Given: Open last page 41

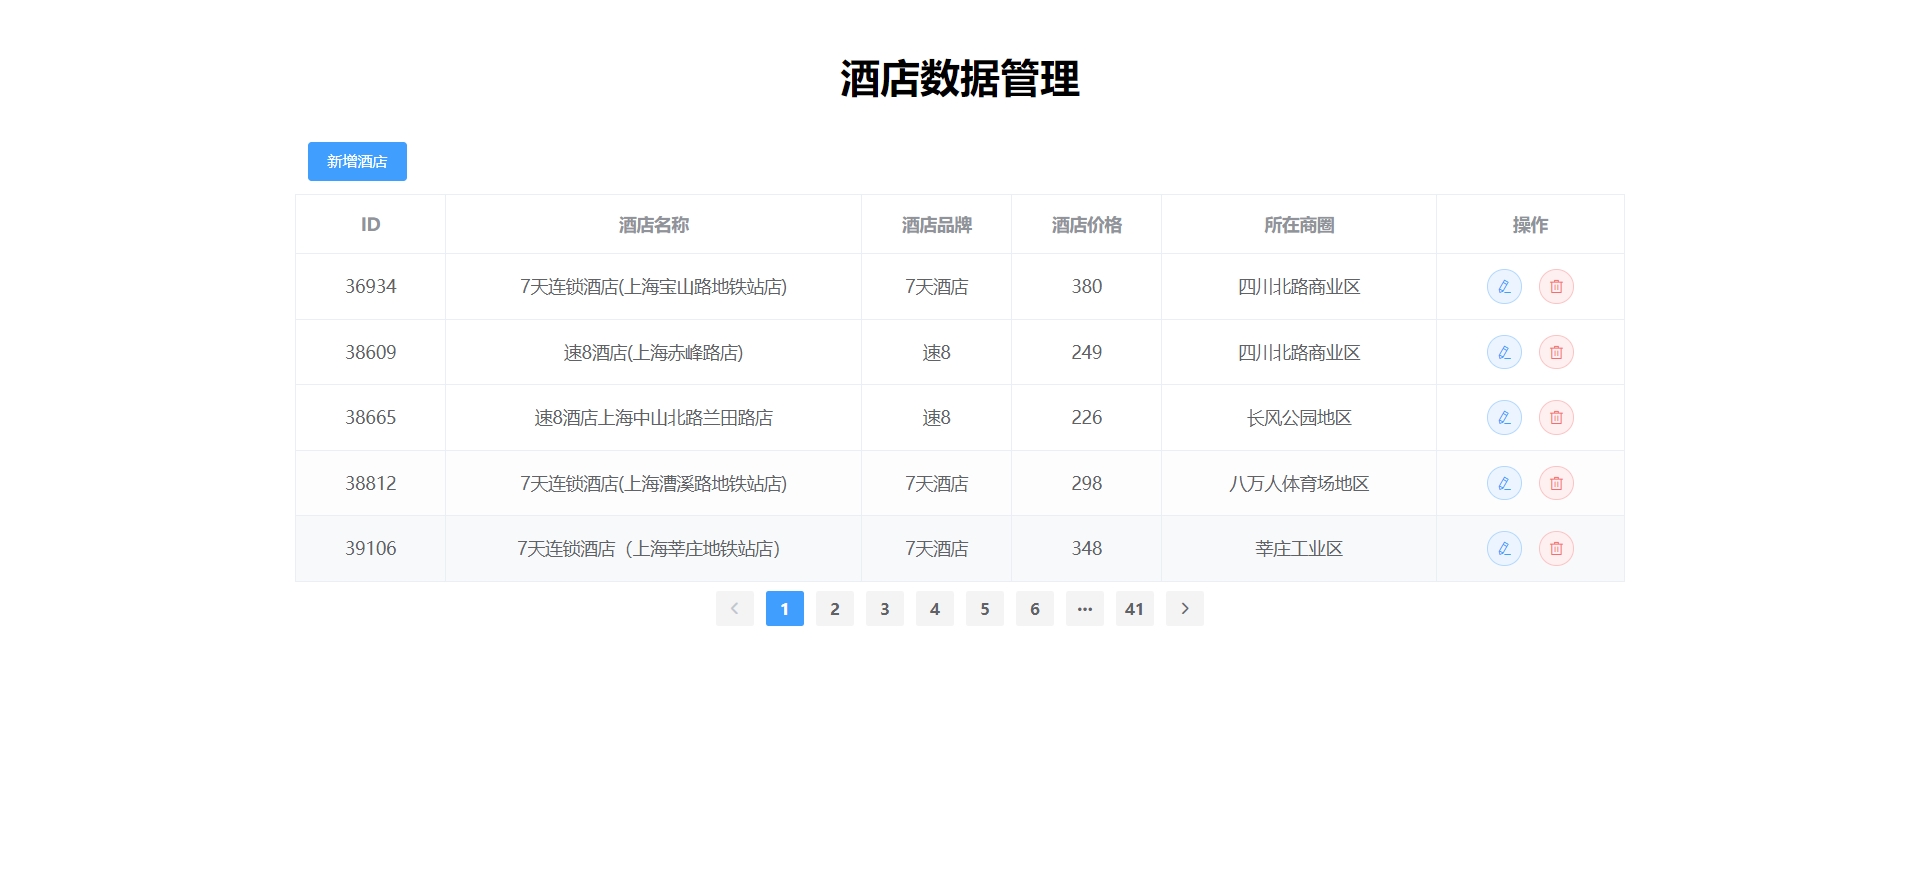Looking at the screenshot, I should (x=1135, y=609).
